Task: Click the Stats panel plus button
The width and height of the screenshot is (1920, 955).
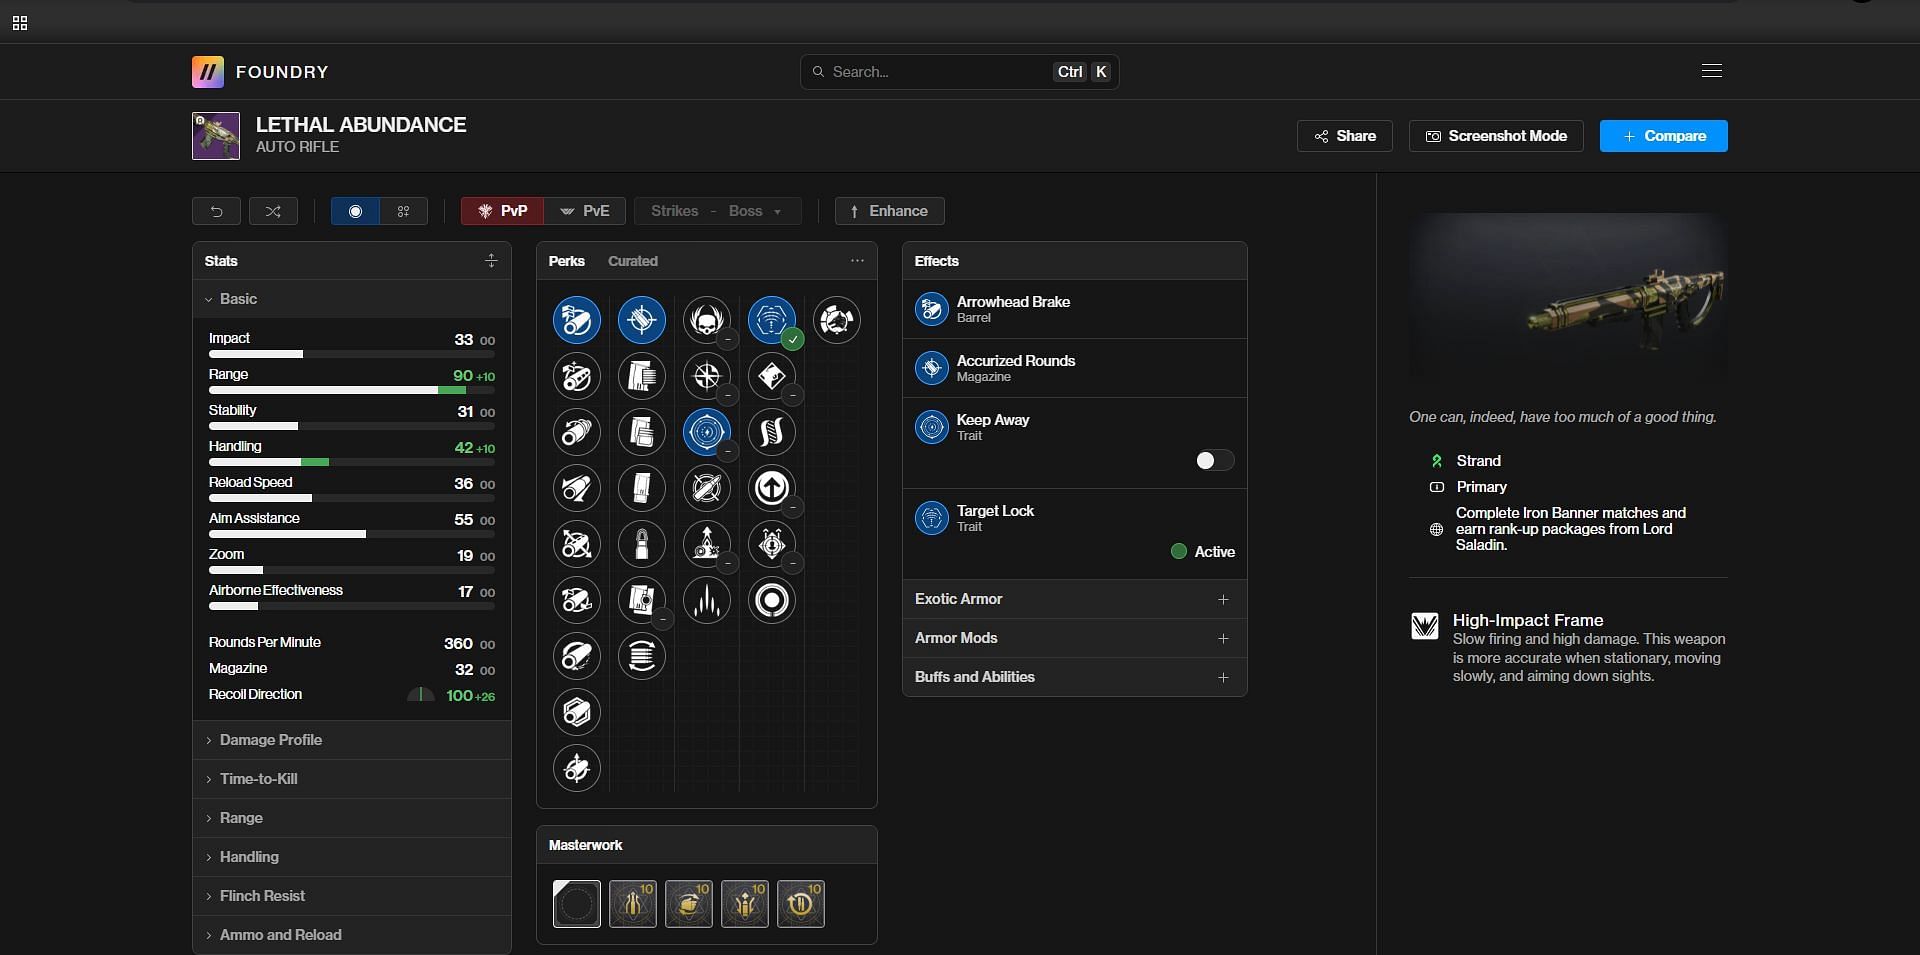Action: (491, 260)
